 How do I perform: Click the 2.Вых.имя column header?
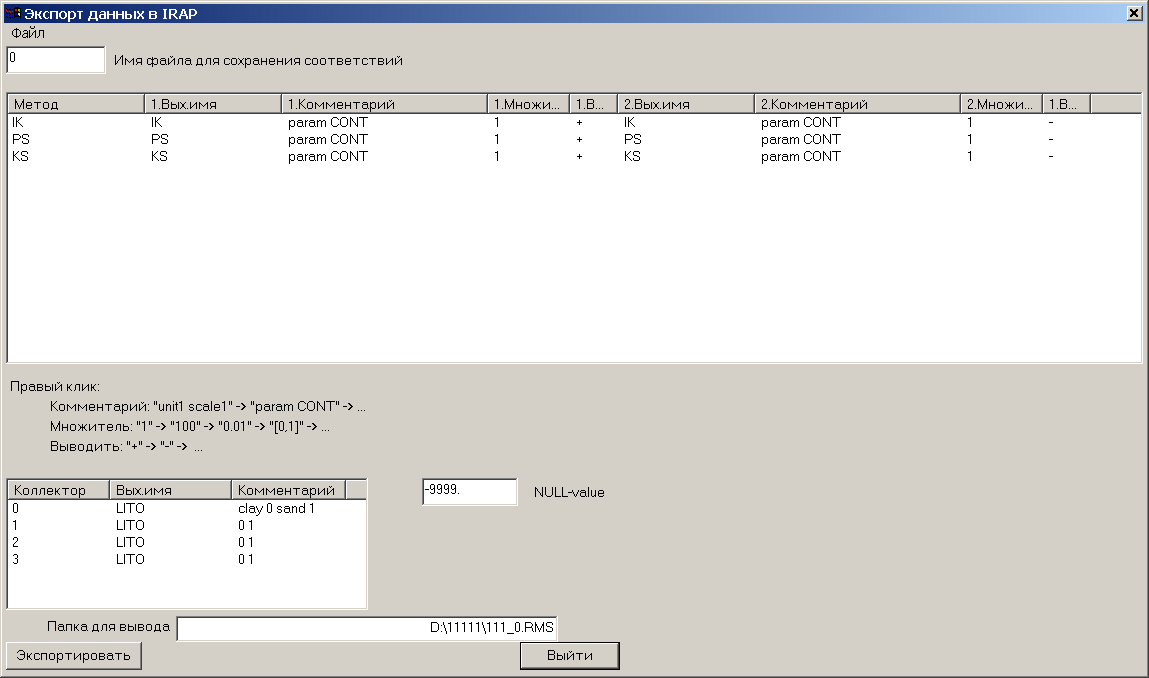tap(686, 104)
